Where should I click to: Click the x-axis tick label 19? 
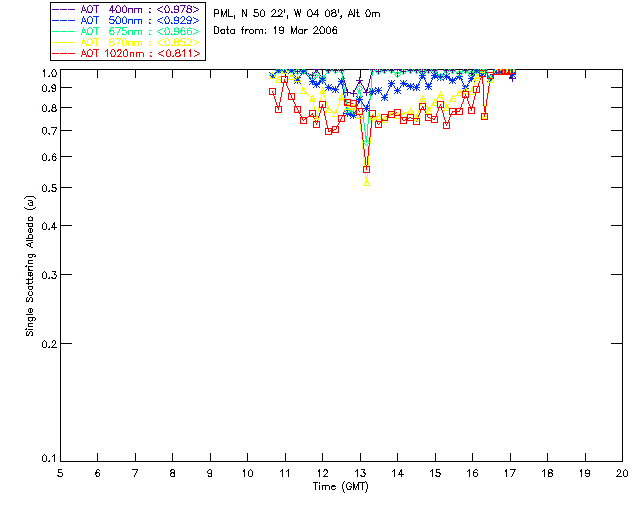[585, 473]
